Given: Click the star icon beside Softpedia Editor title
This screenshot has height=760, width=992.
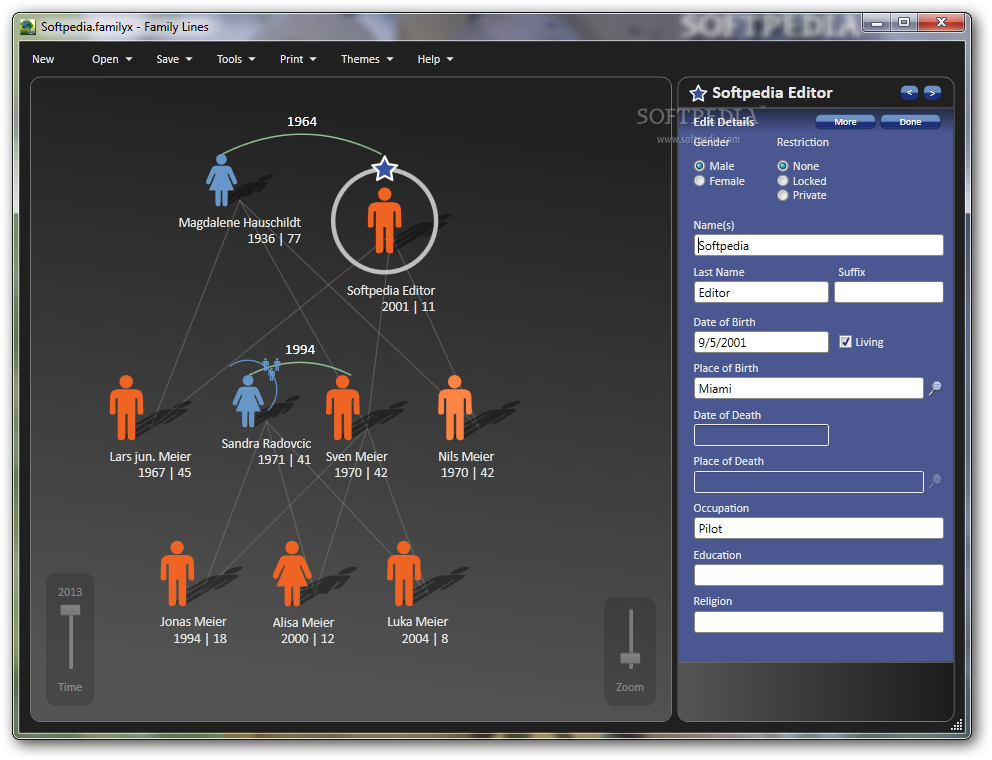Looking at the screenshot, I should click(x=698, y=94).
